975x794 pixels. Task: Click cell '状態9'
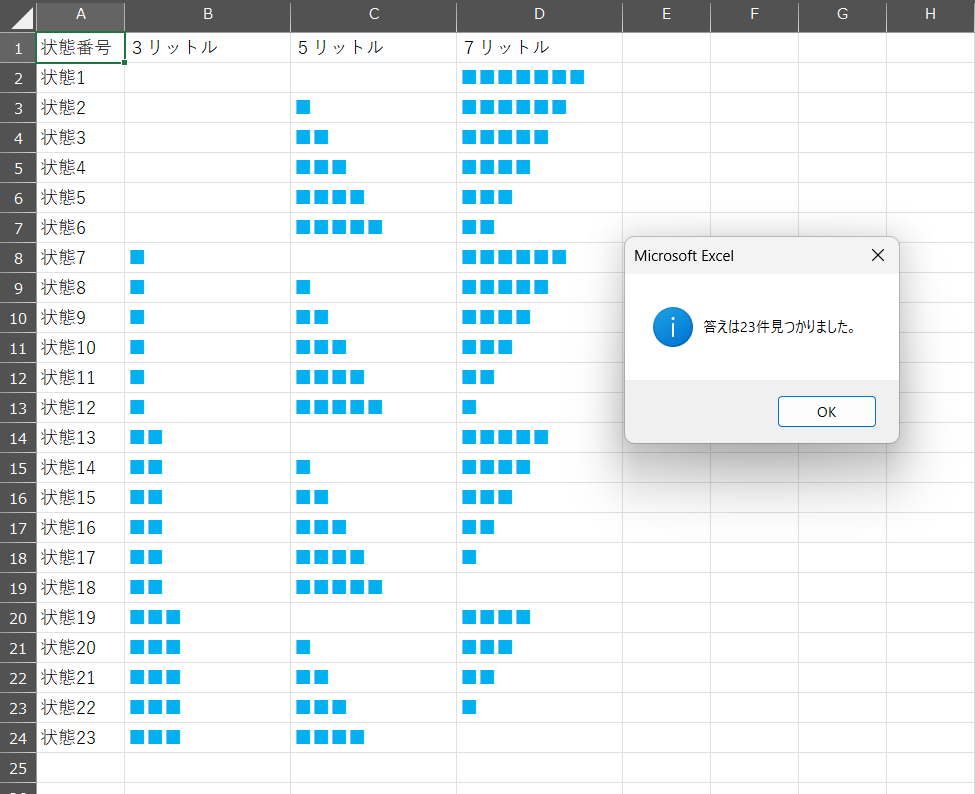[x=80, y=318]
